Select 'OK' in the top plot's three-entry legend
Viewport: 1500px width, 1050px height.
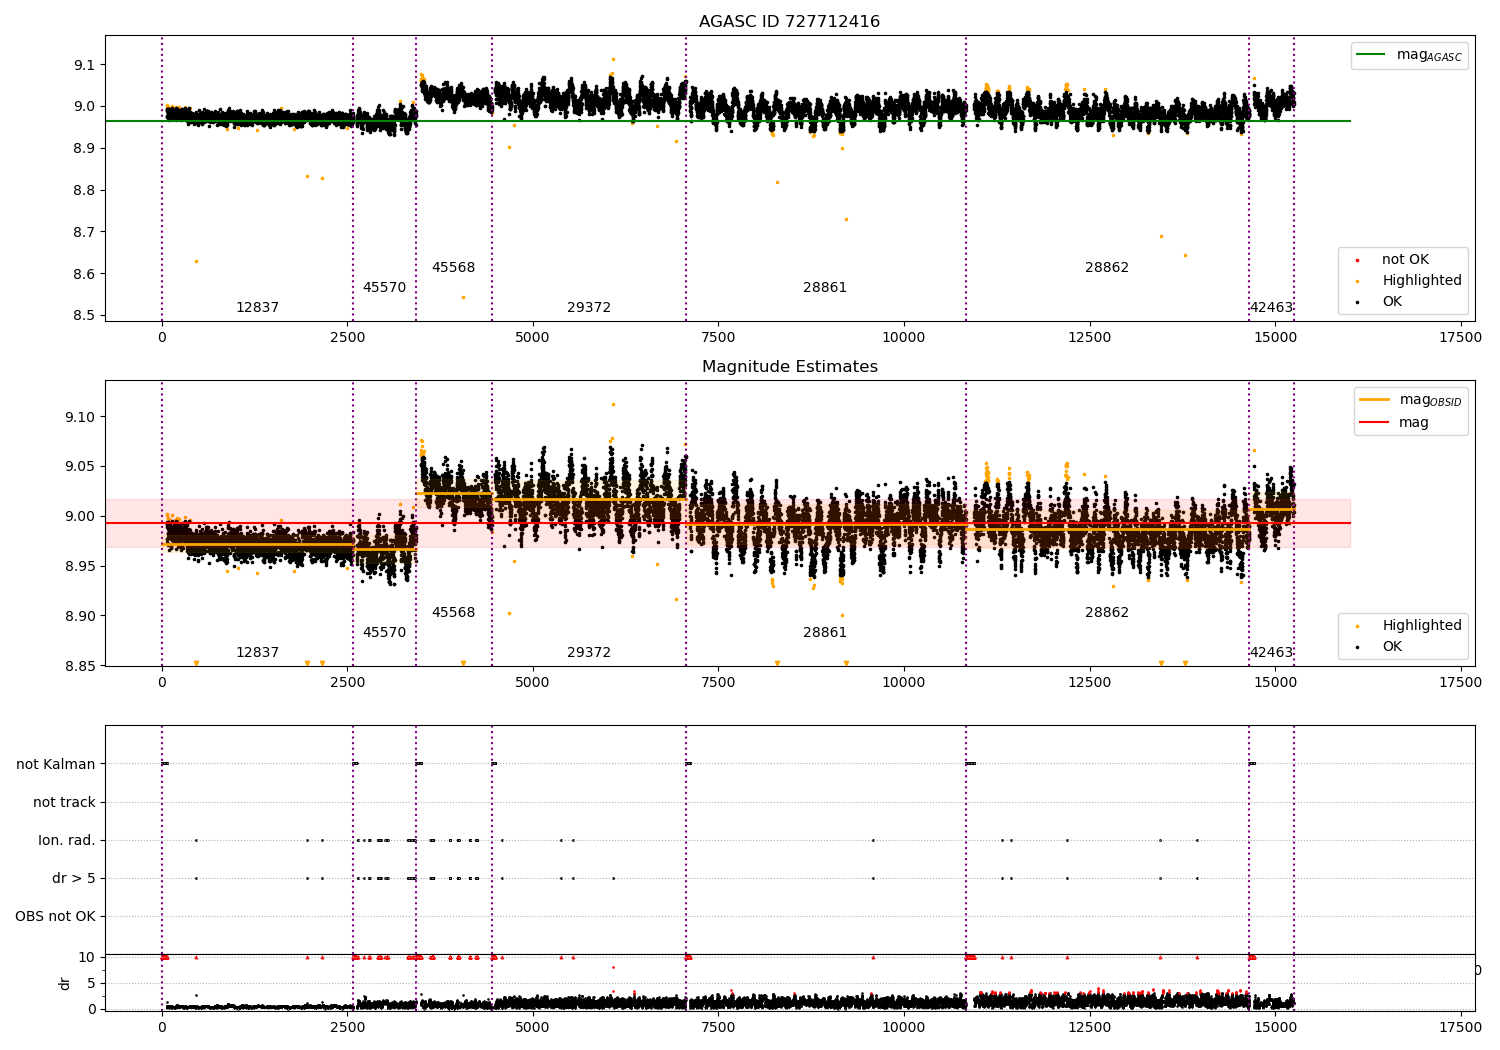(x=1392, y=302)
